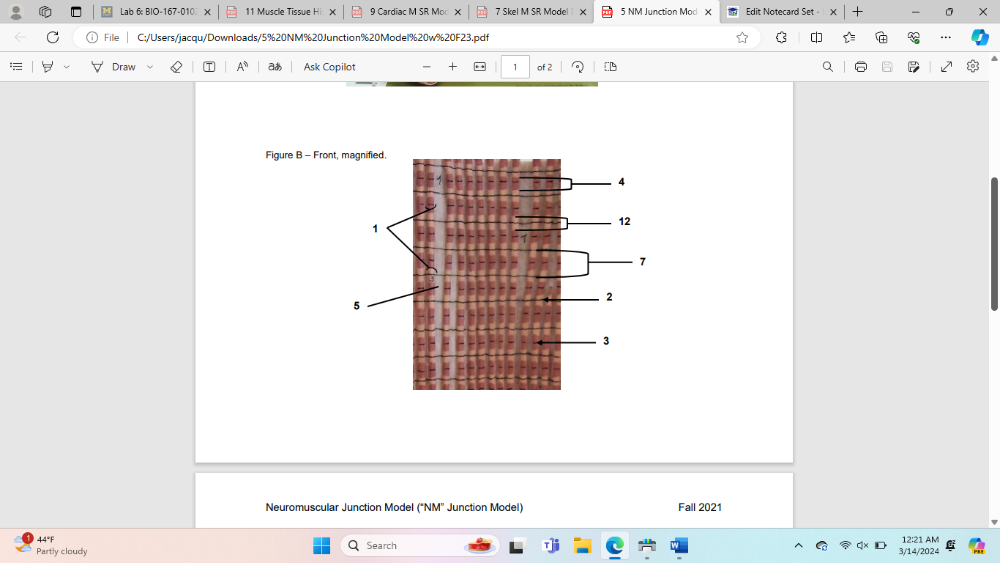Toggle Edge split screen view
1000x563 pixels.
(816, 37)
